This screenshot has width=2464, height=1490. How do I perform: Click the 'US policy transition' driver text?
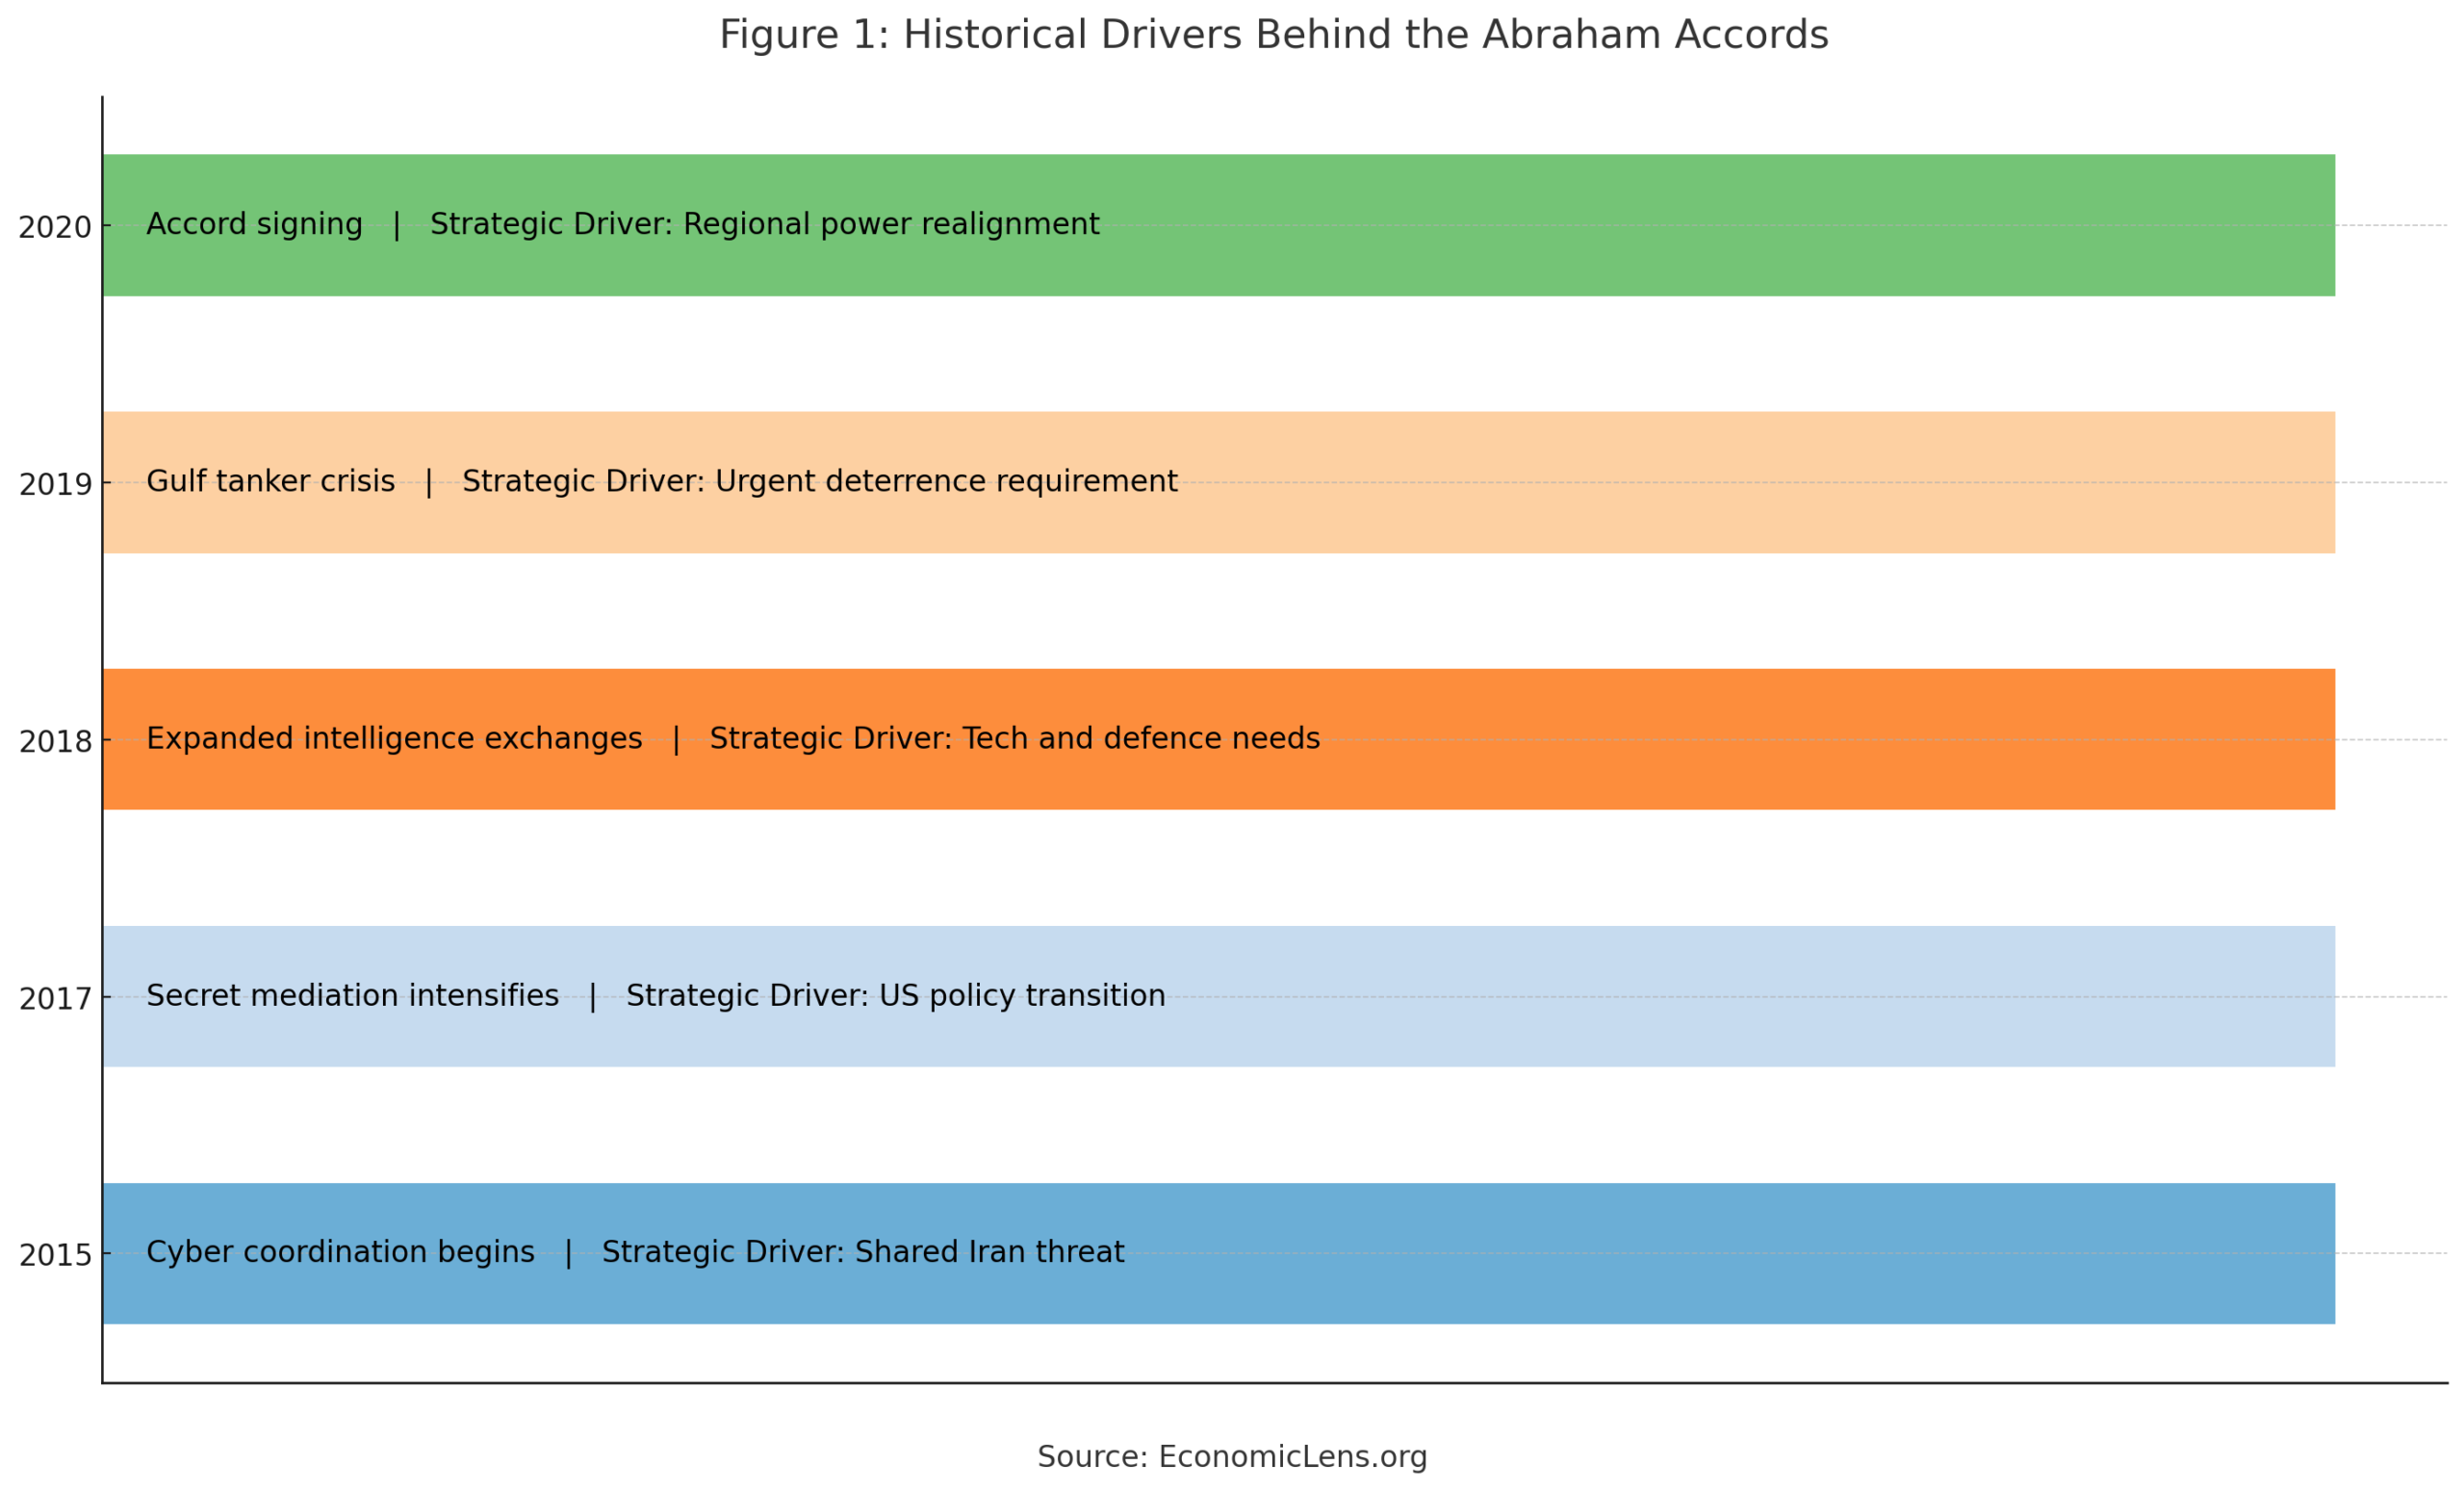[1020, 995]
